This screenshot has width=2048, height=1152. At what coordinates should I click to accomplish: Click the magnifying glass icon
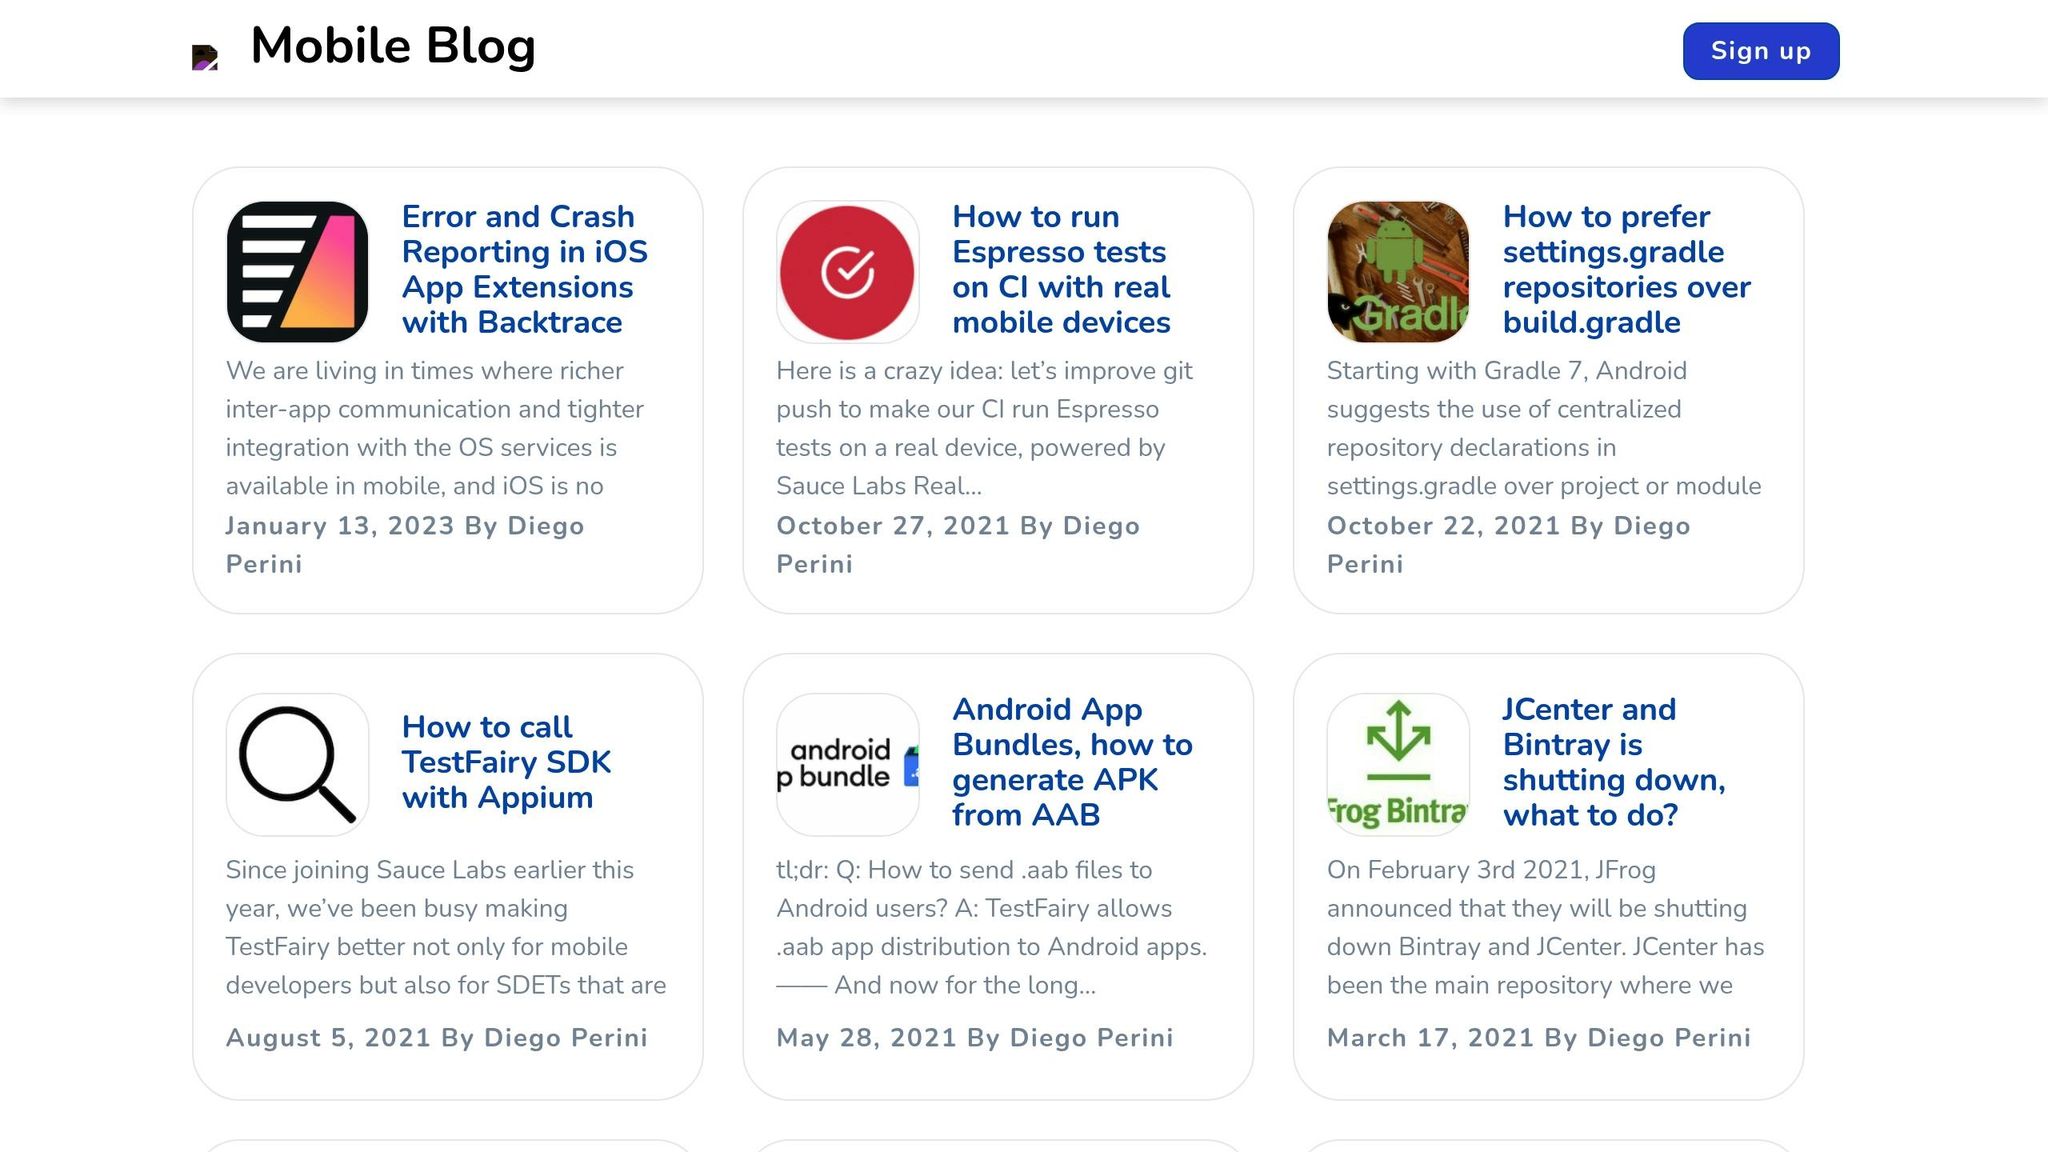pos(297,765)
